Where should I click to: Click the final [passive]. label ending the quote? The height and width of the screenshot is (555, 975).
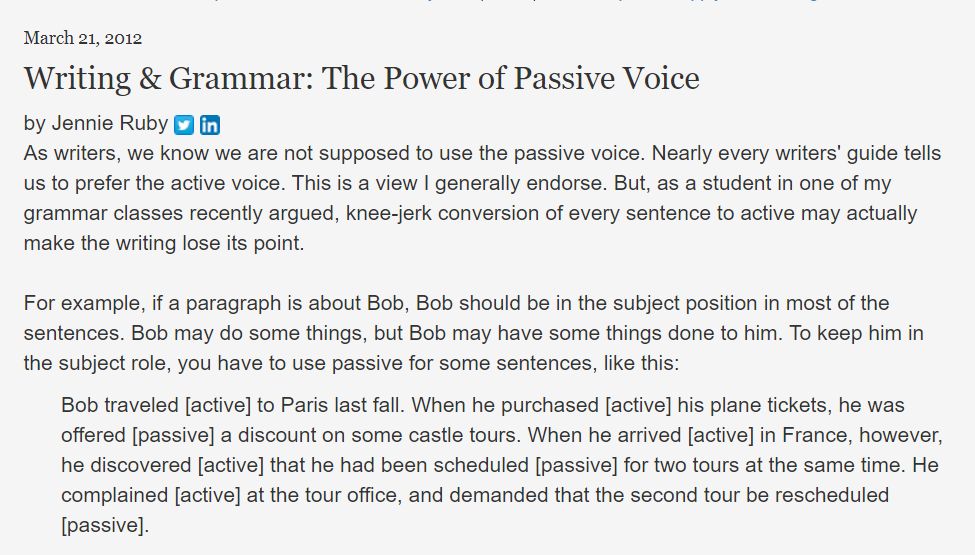pyautogui.click(x=105, y=525)
